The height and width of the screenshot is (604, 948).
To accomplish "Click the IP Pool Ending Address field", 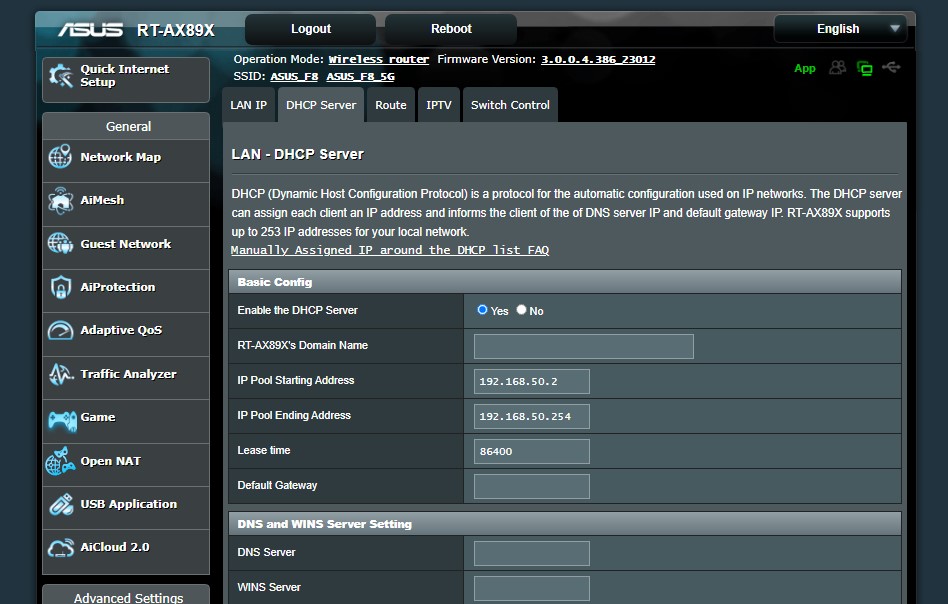I will tap(531, 417).
